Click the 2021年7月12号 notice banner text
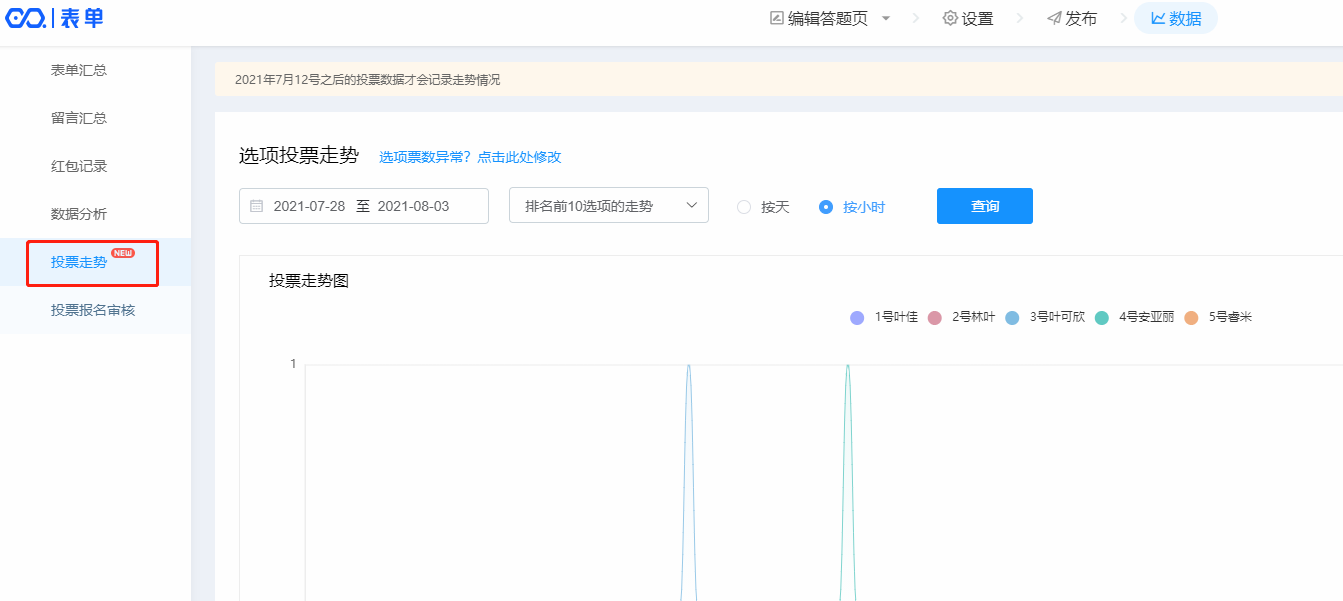Screen dimensions: 1343x601 tap(367, 80)
